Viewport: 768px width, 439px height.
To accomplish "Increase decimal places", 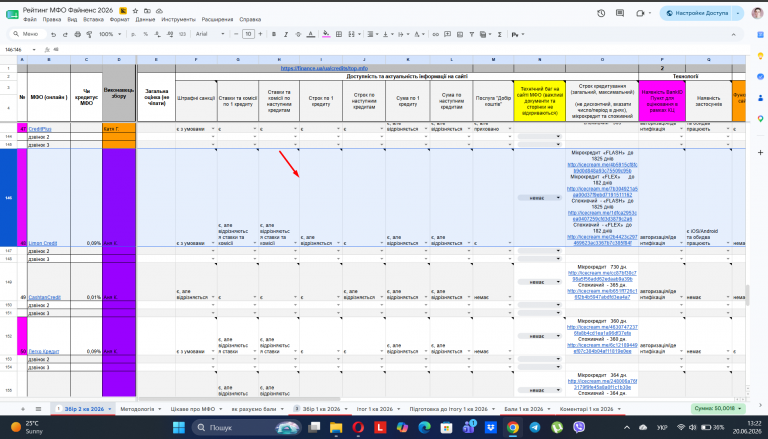I will pyautogui.click(x=169, y=34).
